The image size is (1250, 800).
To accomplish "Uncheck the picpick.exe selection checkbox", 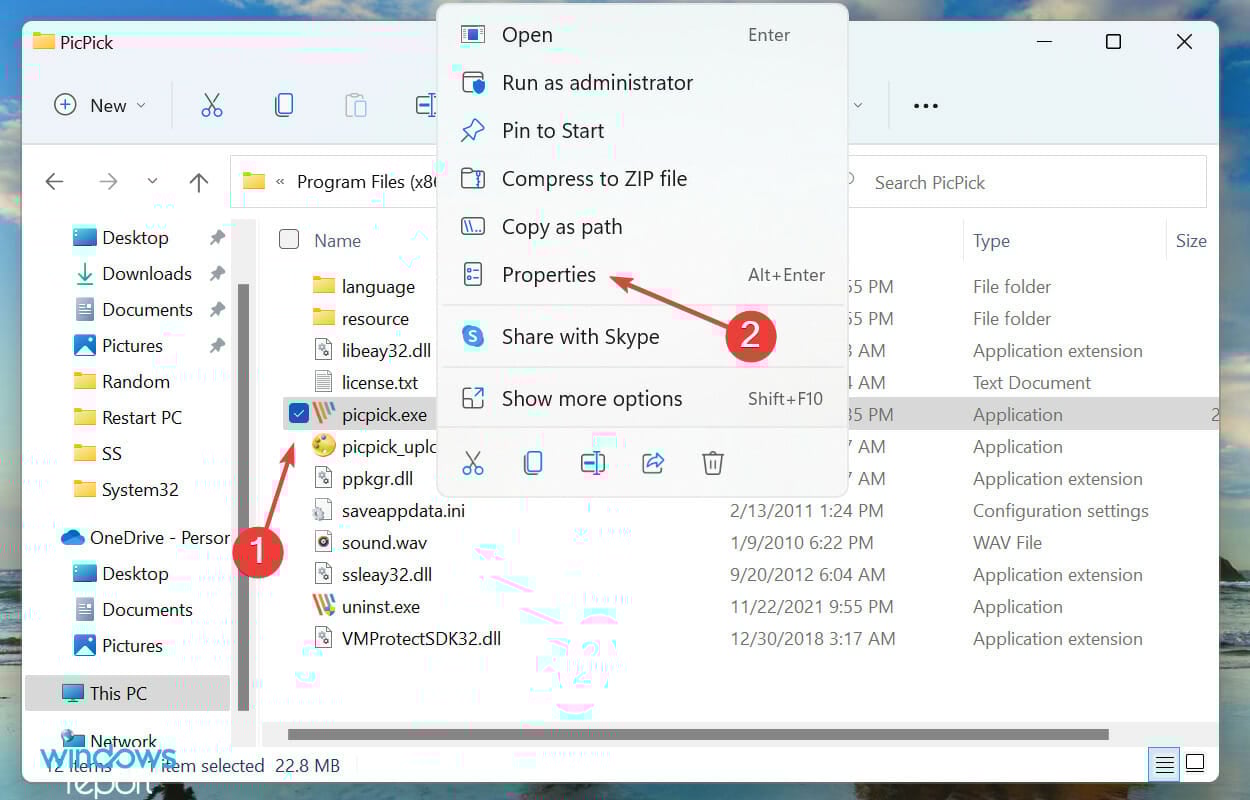I will 298,413.
